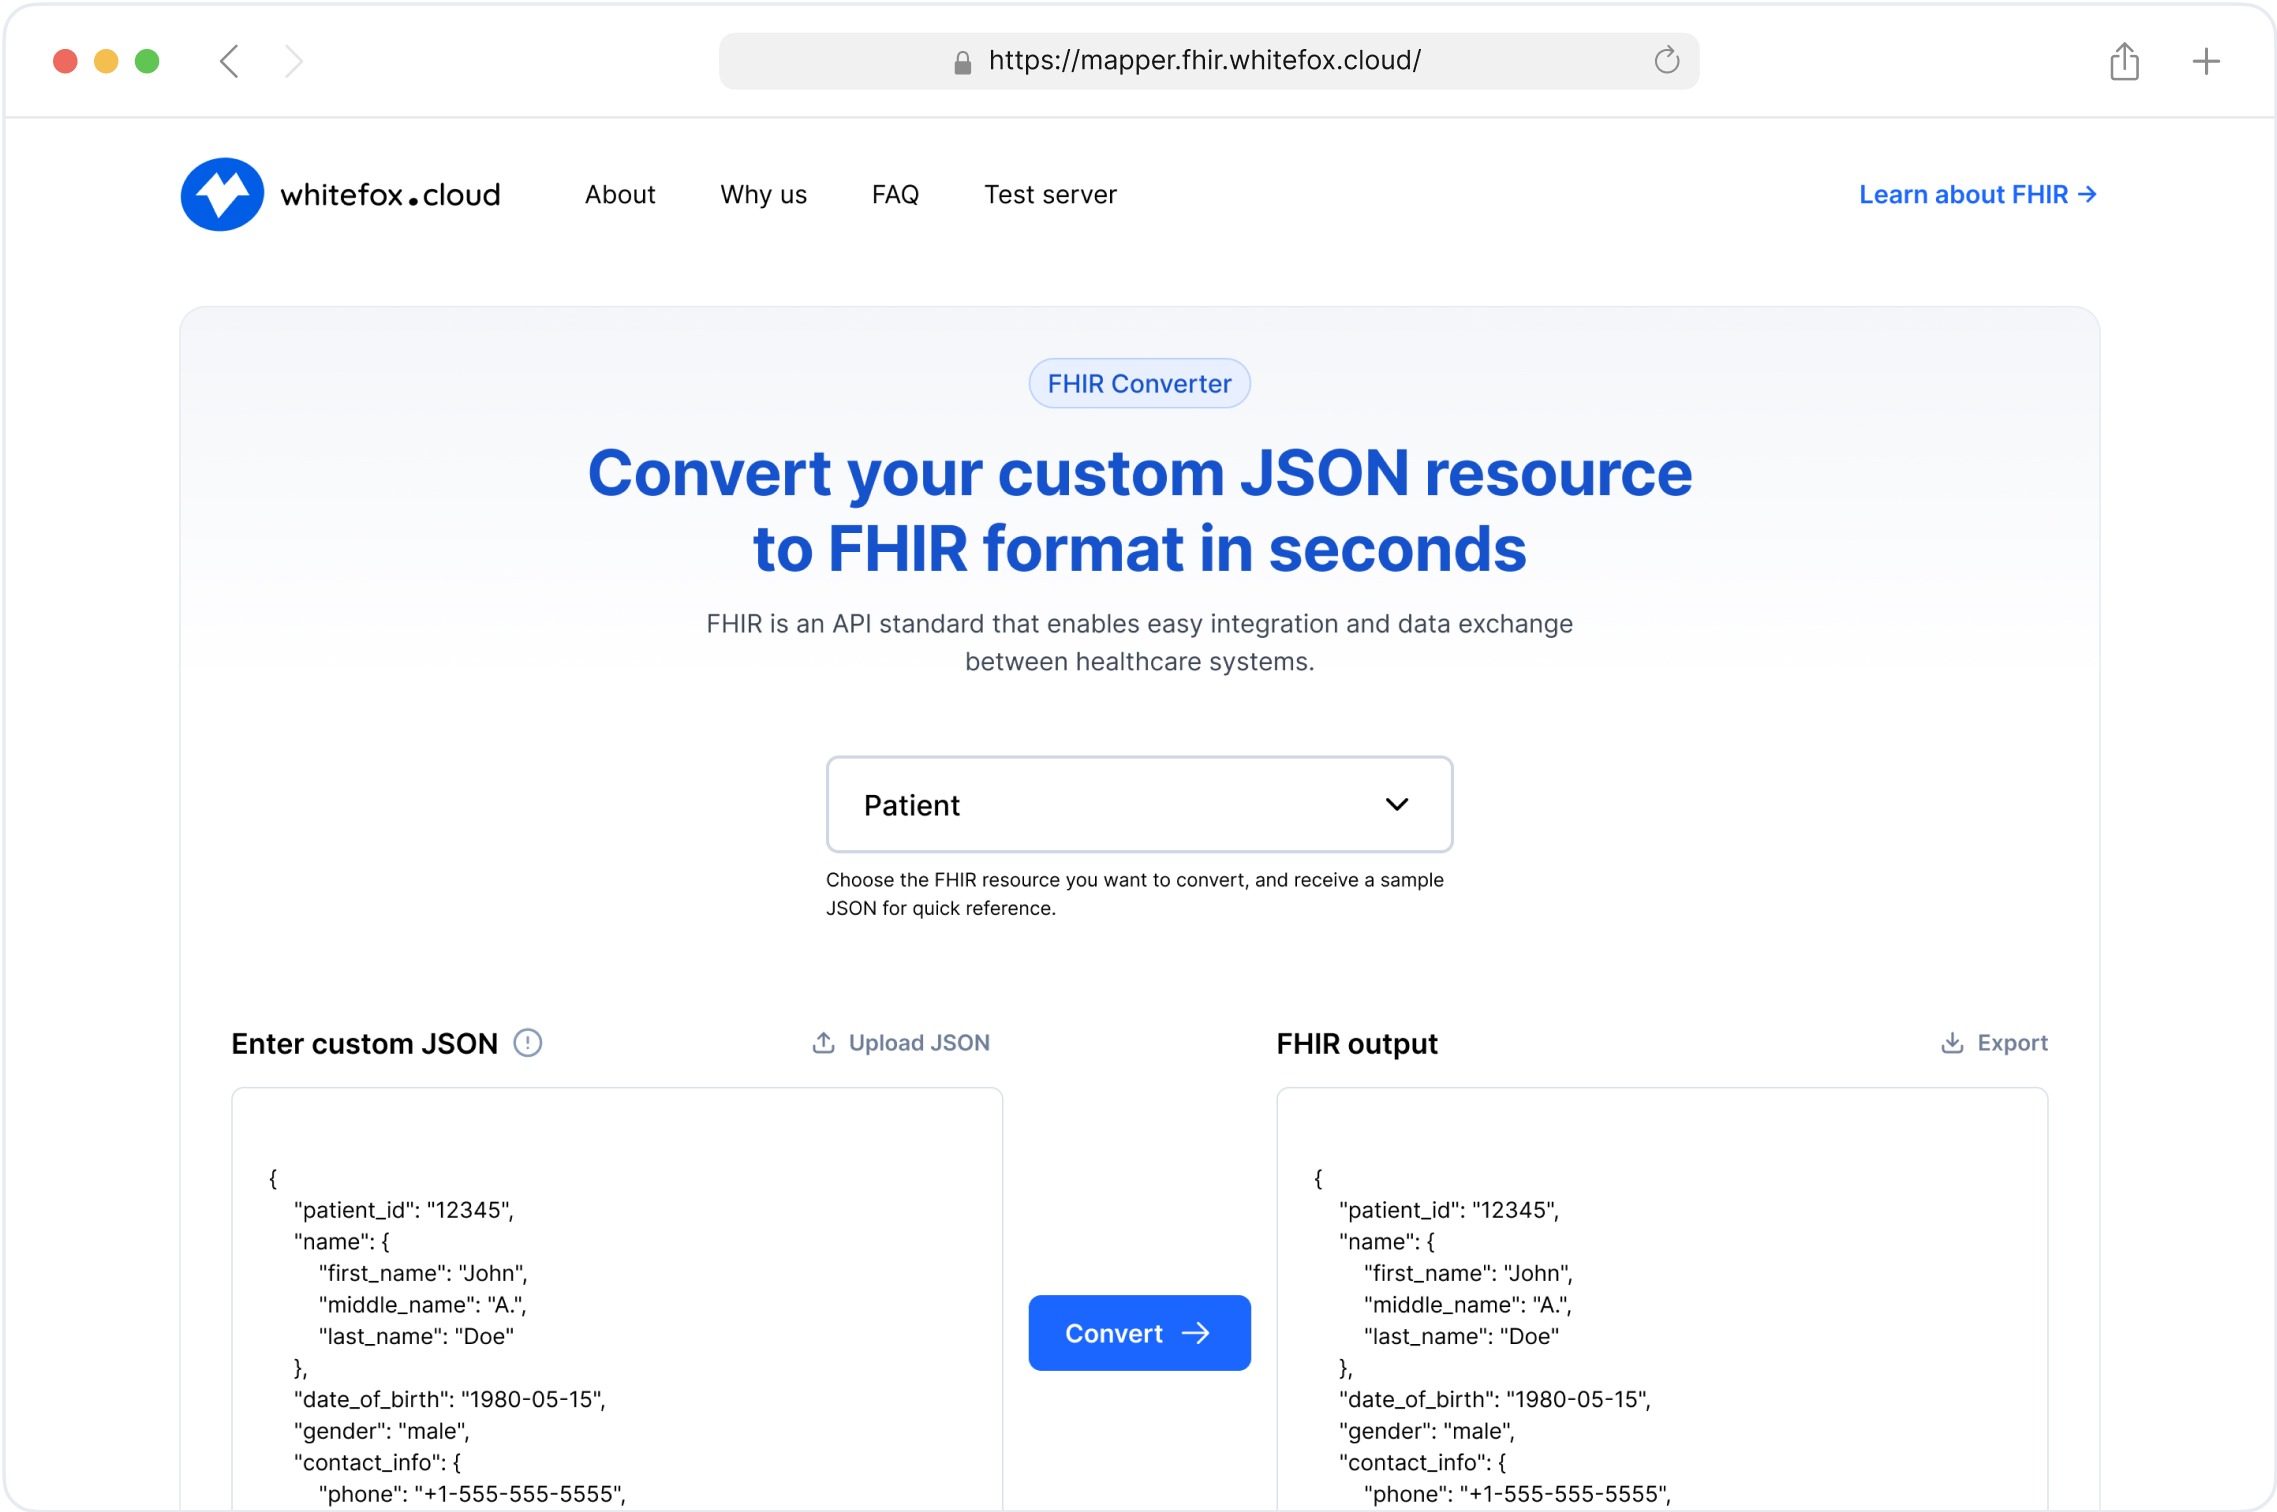Go back using the browser back arrow
This screenshot has height=1512, width=2277.
click(230, 61)
